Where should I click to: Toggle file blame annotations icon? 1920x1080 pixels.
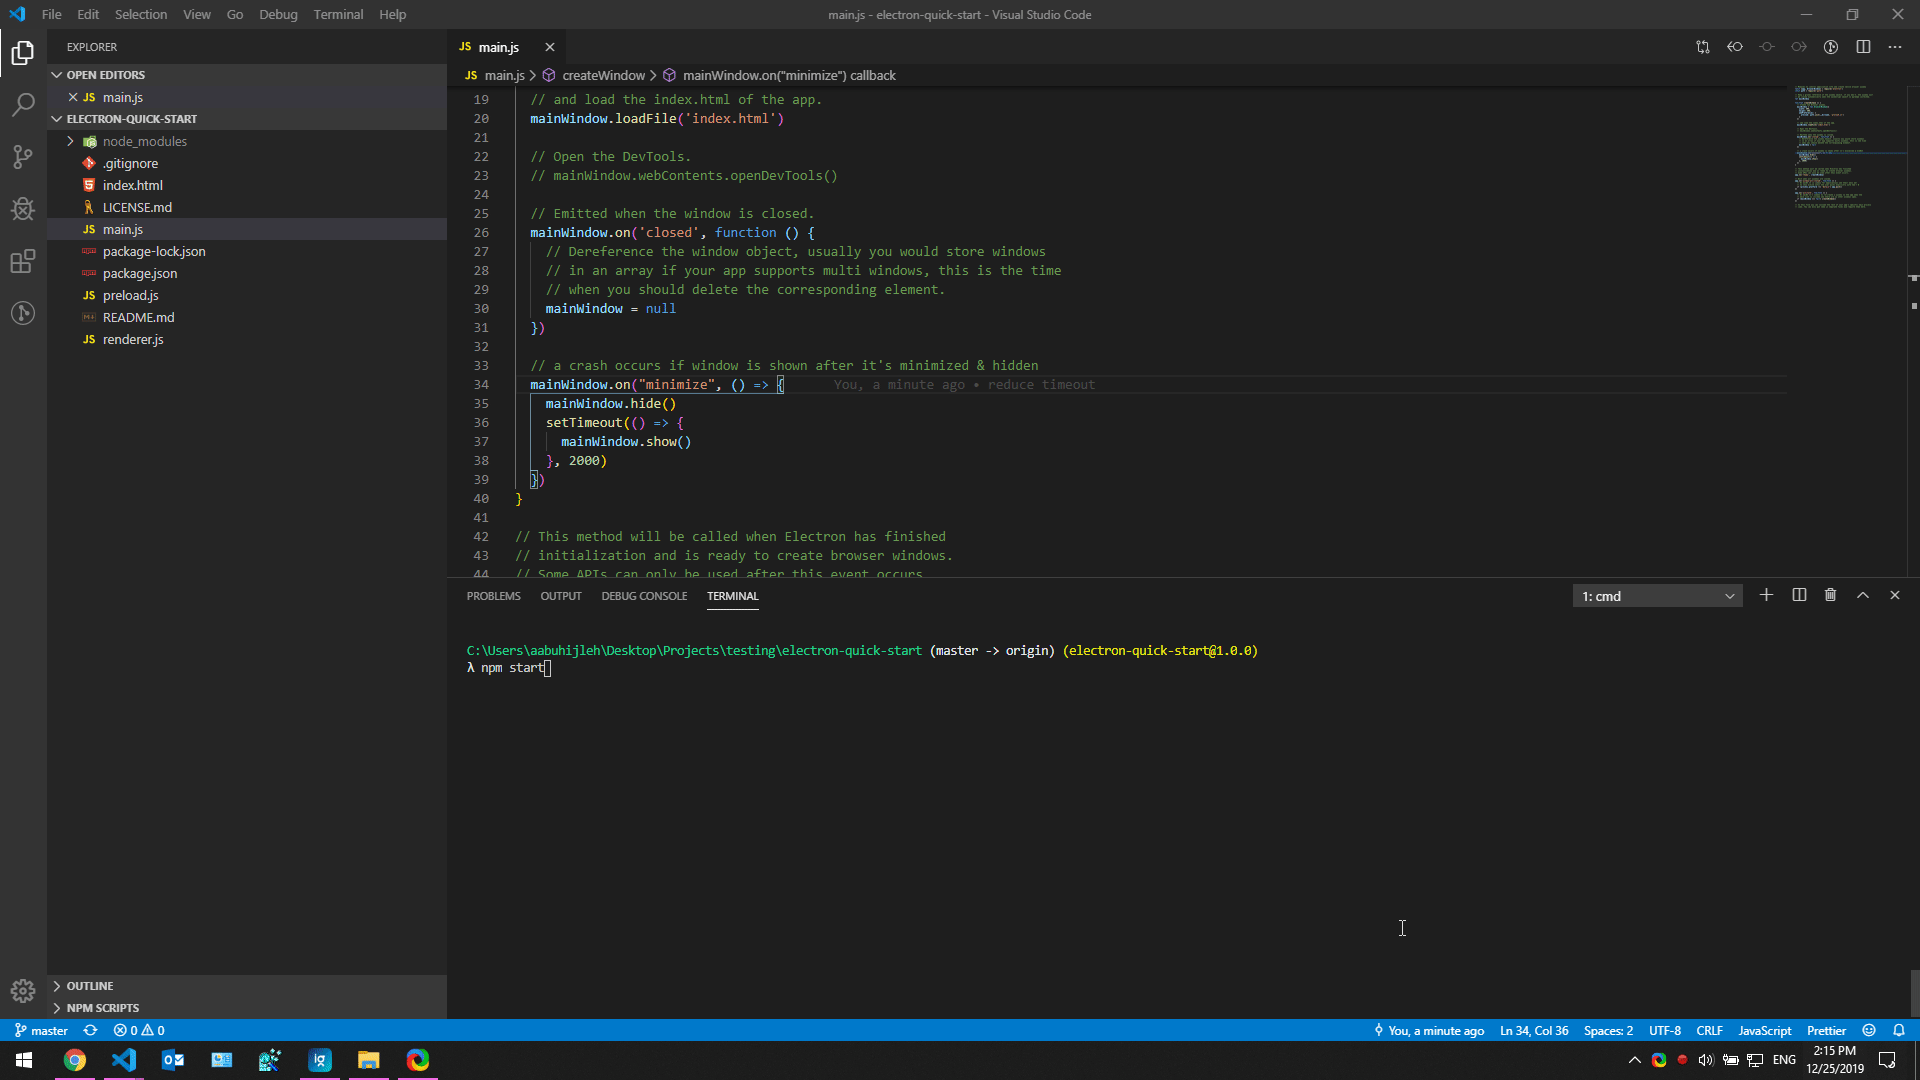[1831, 47]
